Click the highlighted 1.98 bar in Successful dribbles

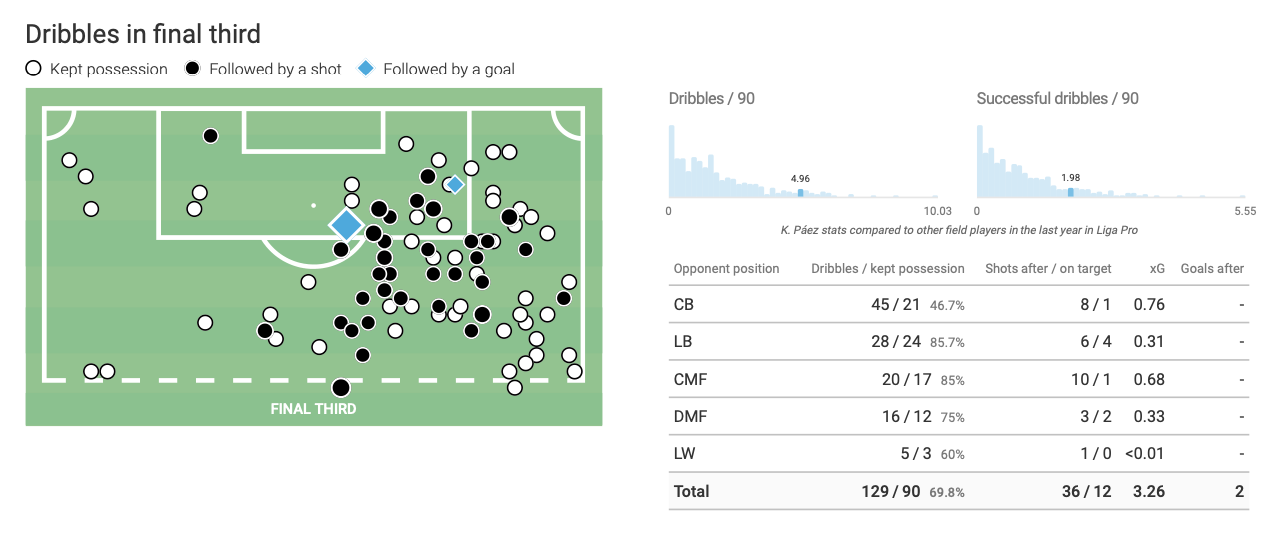coord(1070,191)
